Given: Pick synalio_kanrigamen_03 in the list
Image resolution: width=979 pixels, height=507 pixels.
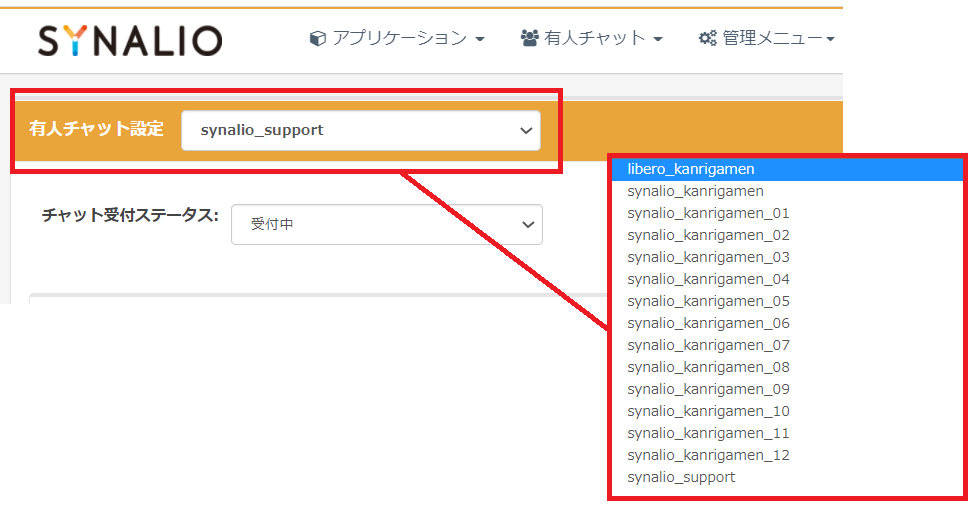Looking at the screenshot, I should point(787,257).
